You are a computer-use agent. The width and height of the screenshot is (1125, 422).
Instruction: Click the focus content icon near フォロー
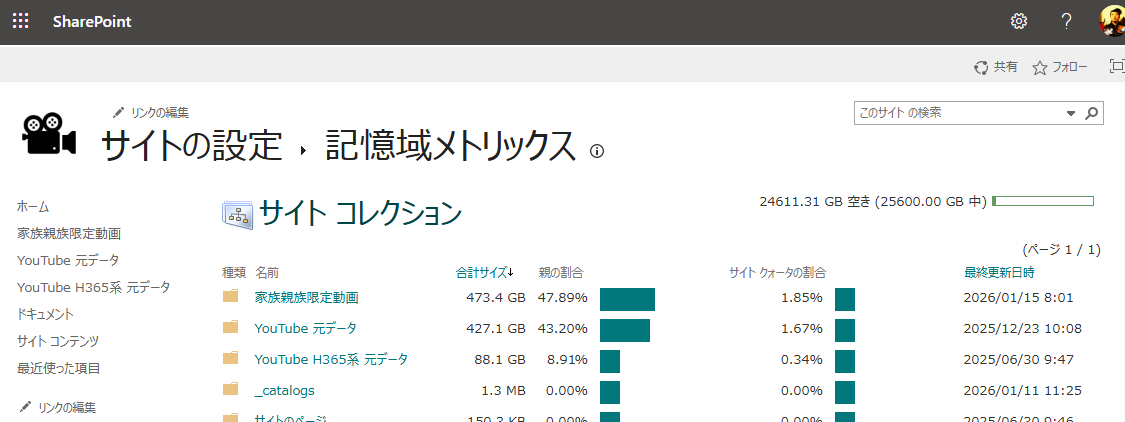(1117, 67)
